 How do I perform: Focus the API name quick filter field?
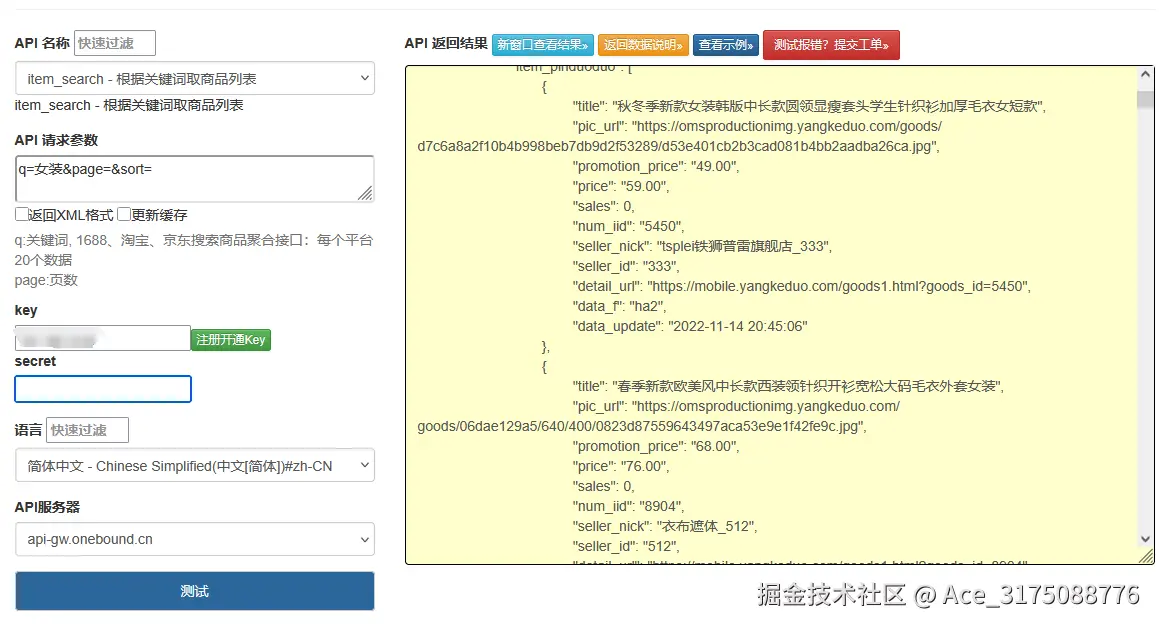[115, 43]
